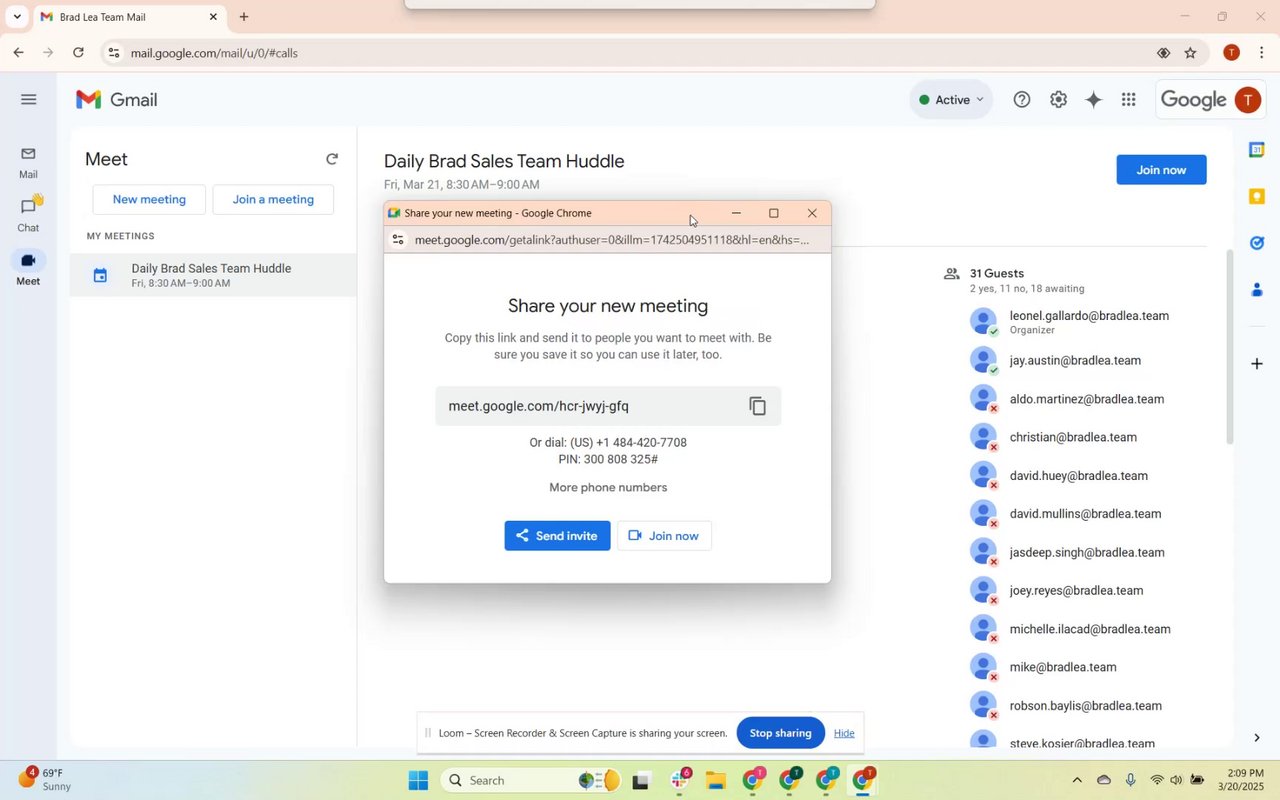
Task: Refresh the Meet meetings list
Action: pos(332,159)
